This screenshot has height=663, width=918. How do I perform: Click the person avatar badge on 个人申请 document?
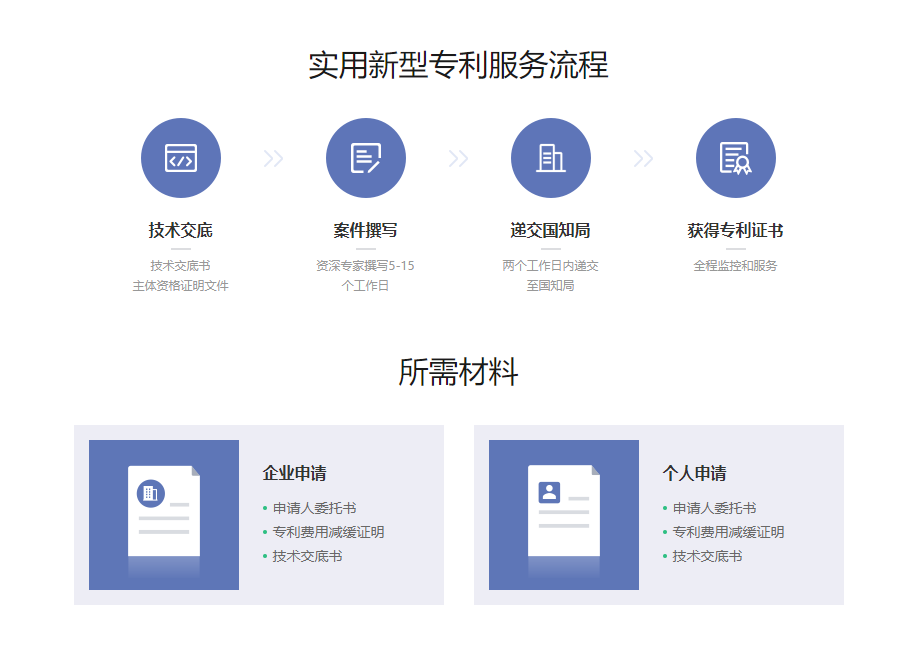tap(549, 493)
